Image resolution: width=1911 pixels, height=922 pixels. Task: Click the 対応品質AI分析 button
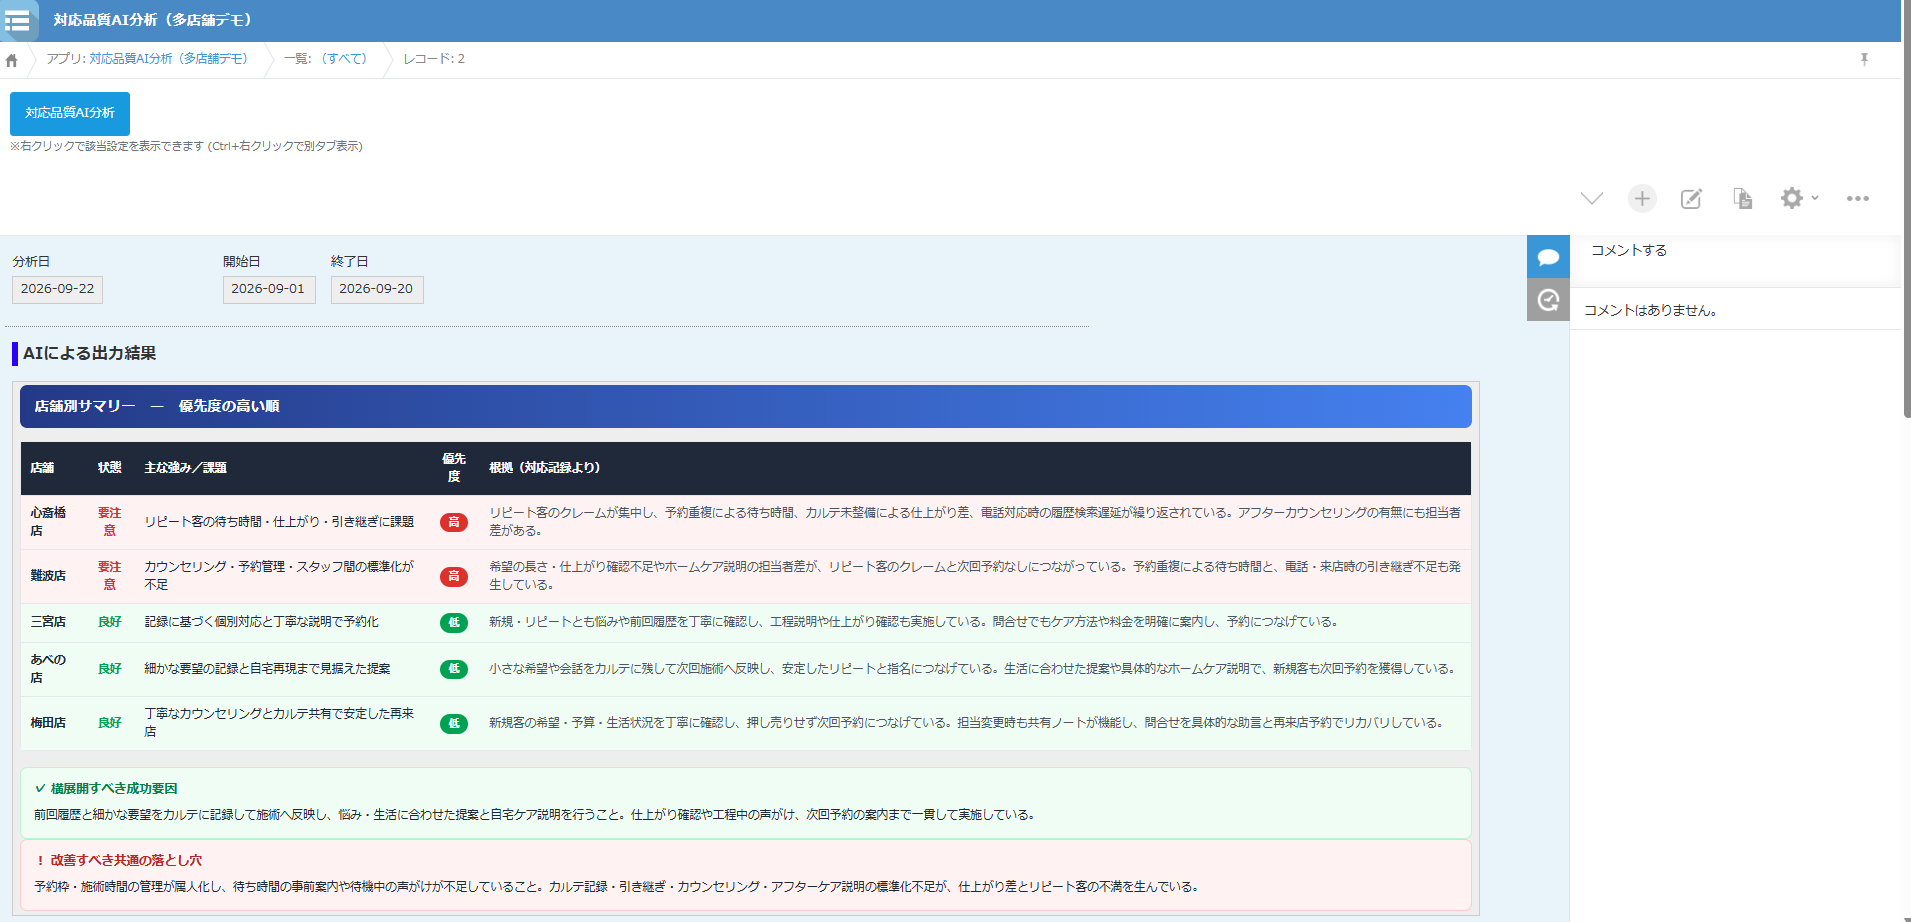70,113
